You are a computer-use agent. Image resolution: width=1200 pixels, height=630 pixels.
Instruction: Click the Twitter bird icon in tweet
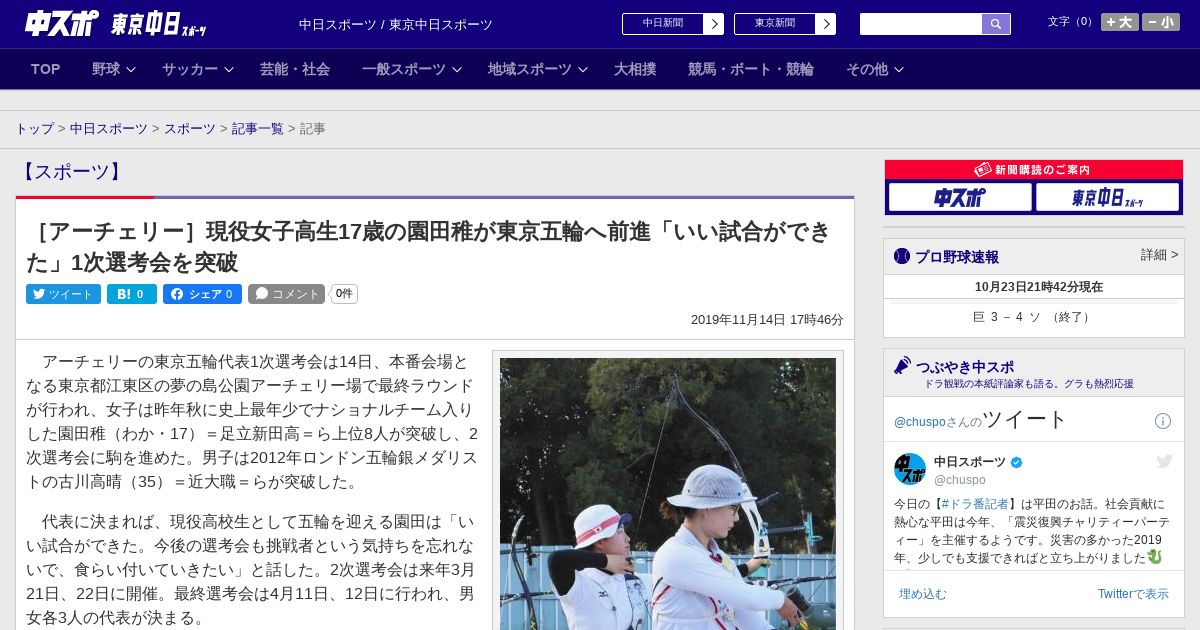coord(1164,461)
